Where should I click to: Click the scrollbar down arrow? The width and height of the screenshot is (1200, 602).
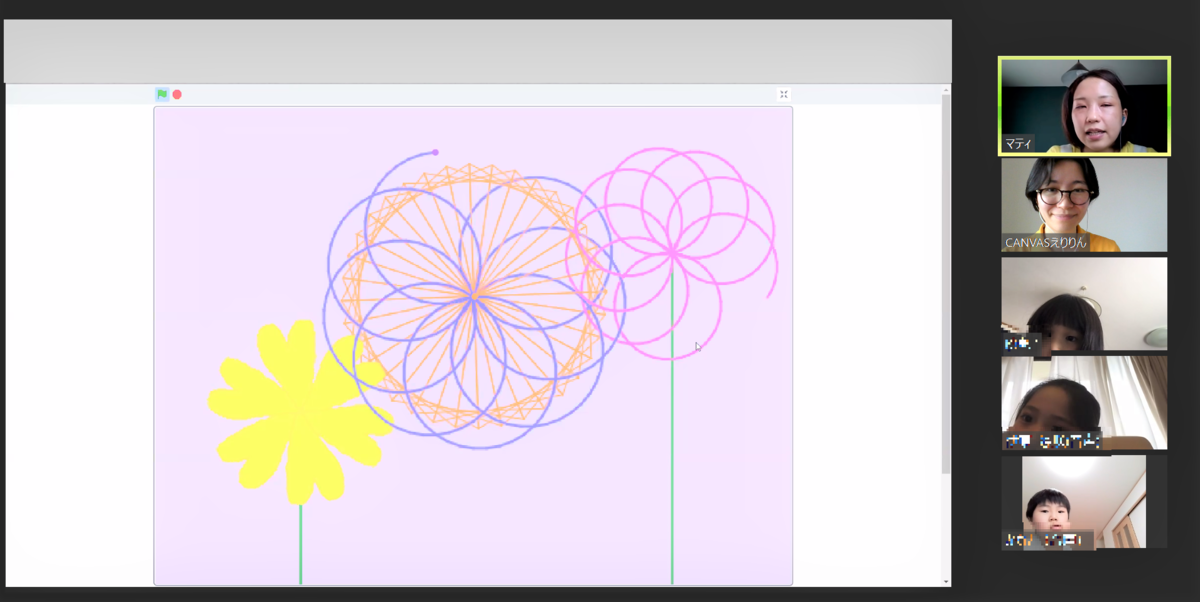(946, 581)
